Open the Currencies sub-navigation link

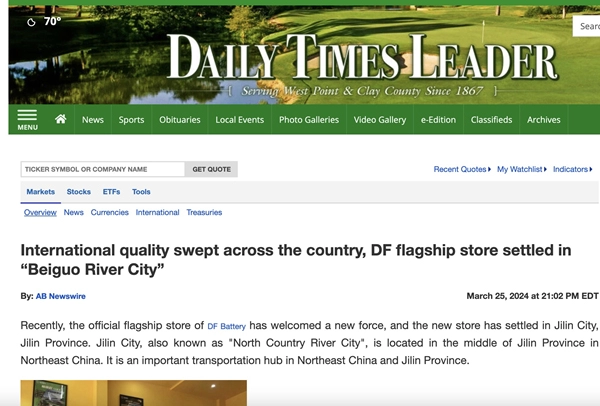[x=109, y=213]
